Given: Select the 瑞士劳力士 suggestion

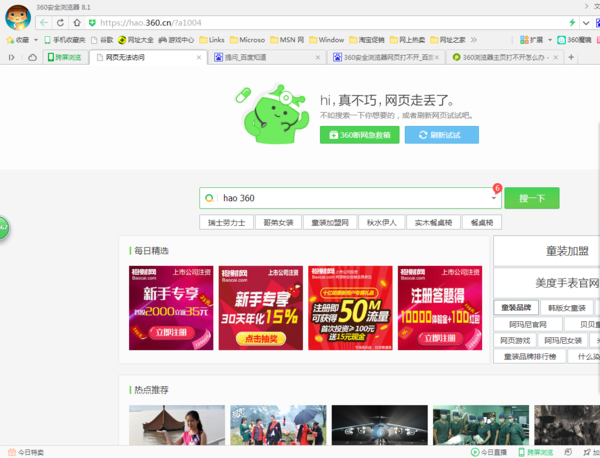Looking at the screenshot, I should pos(226,222).
